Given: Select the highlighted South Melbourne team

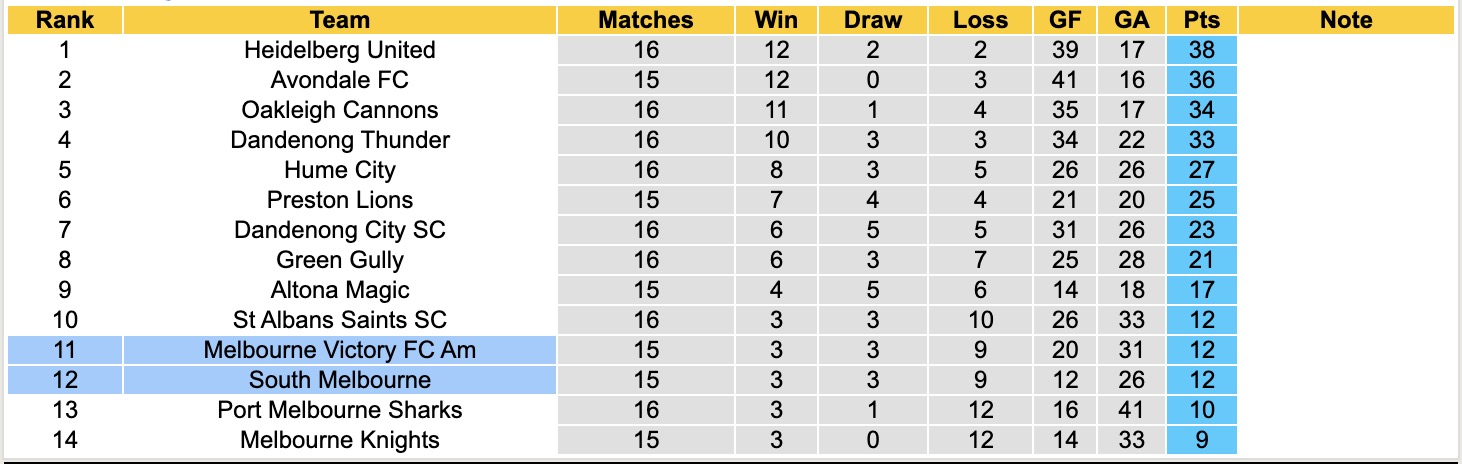Looking at the screenshot, I should [x=340, y=380].
